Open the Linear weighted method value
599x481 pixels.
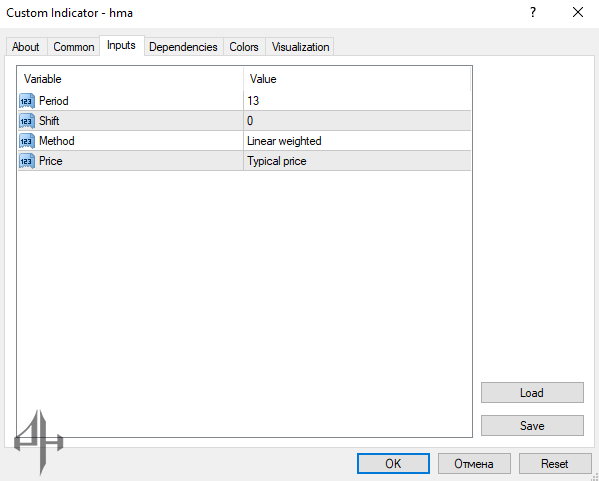[x=357, y=141]
